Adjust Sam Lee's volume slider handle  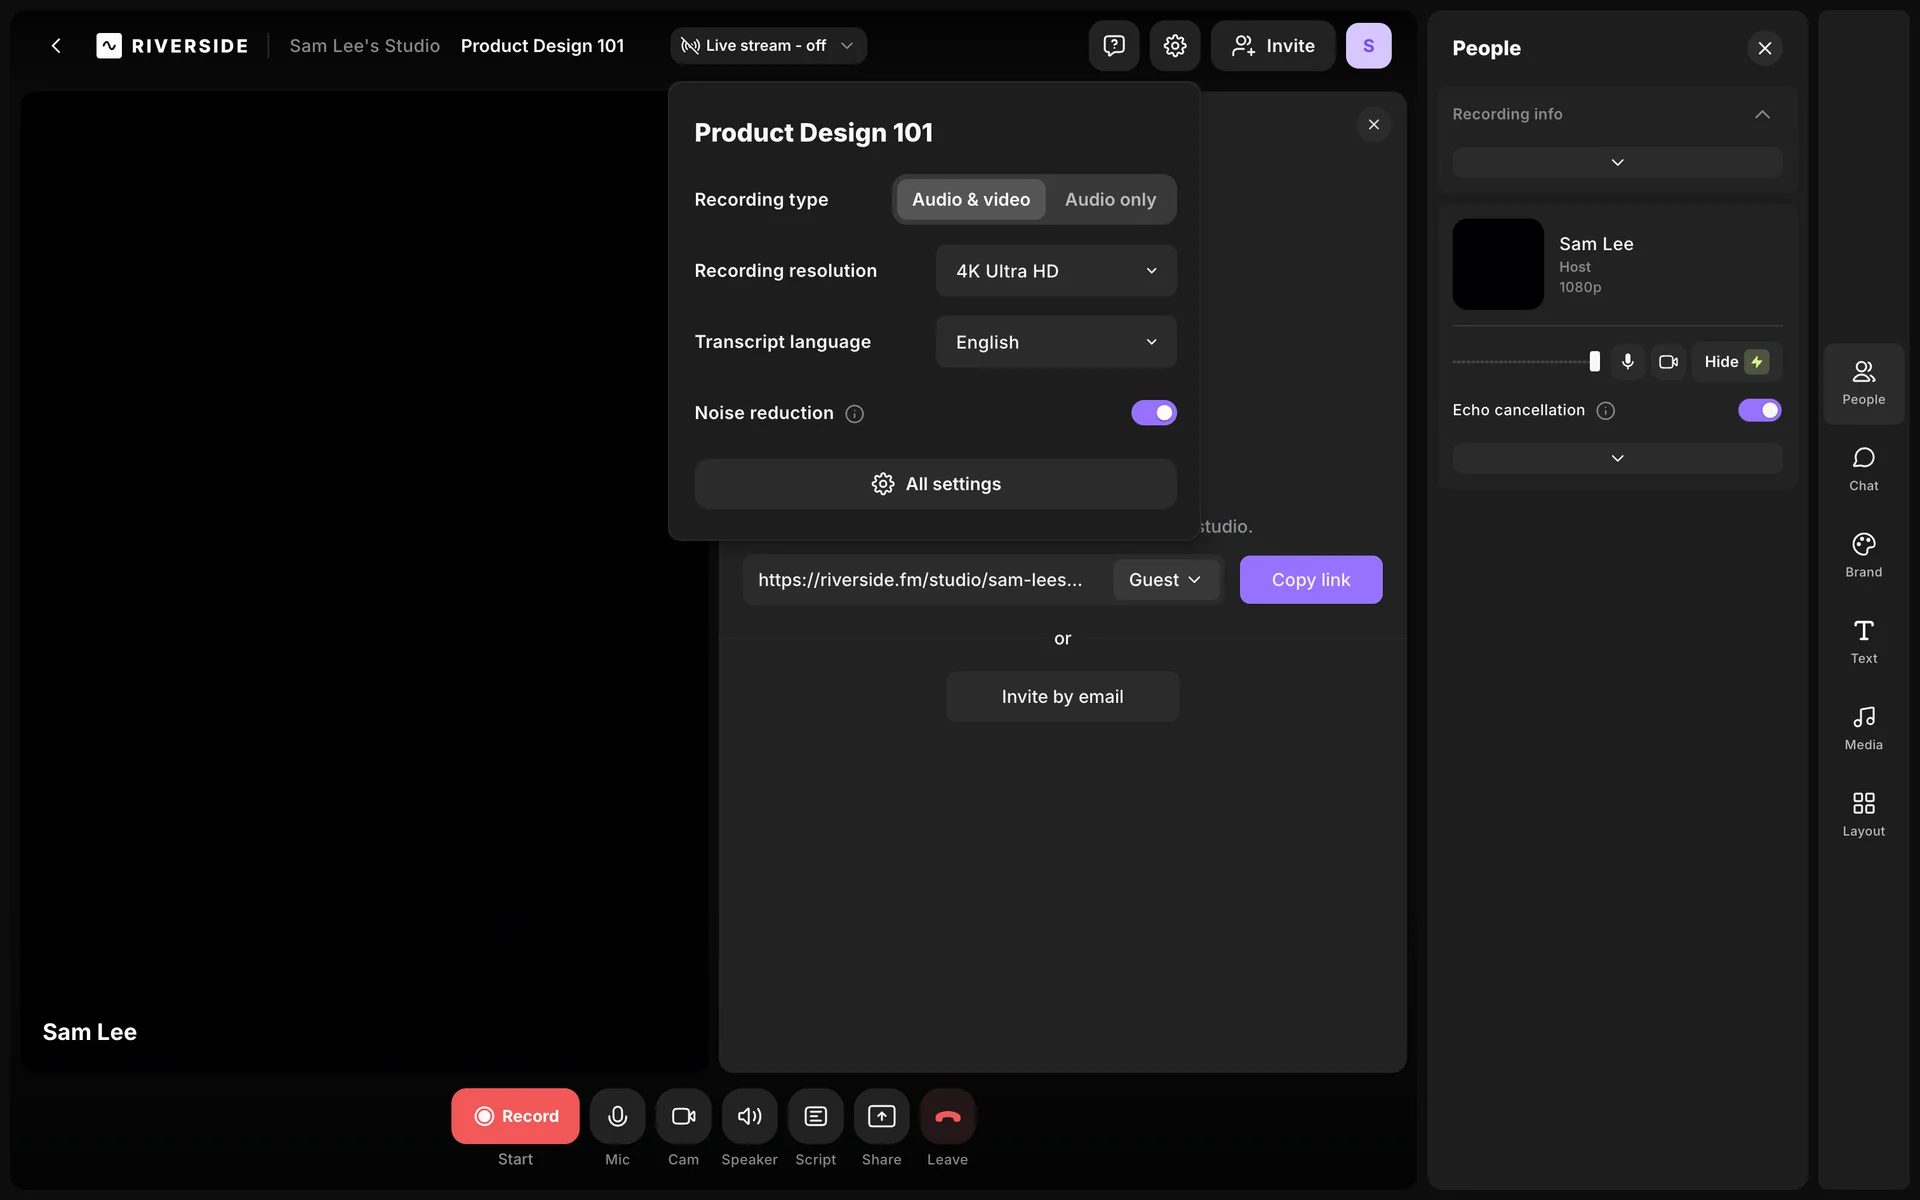tap(1594, 362)
